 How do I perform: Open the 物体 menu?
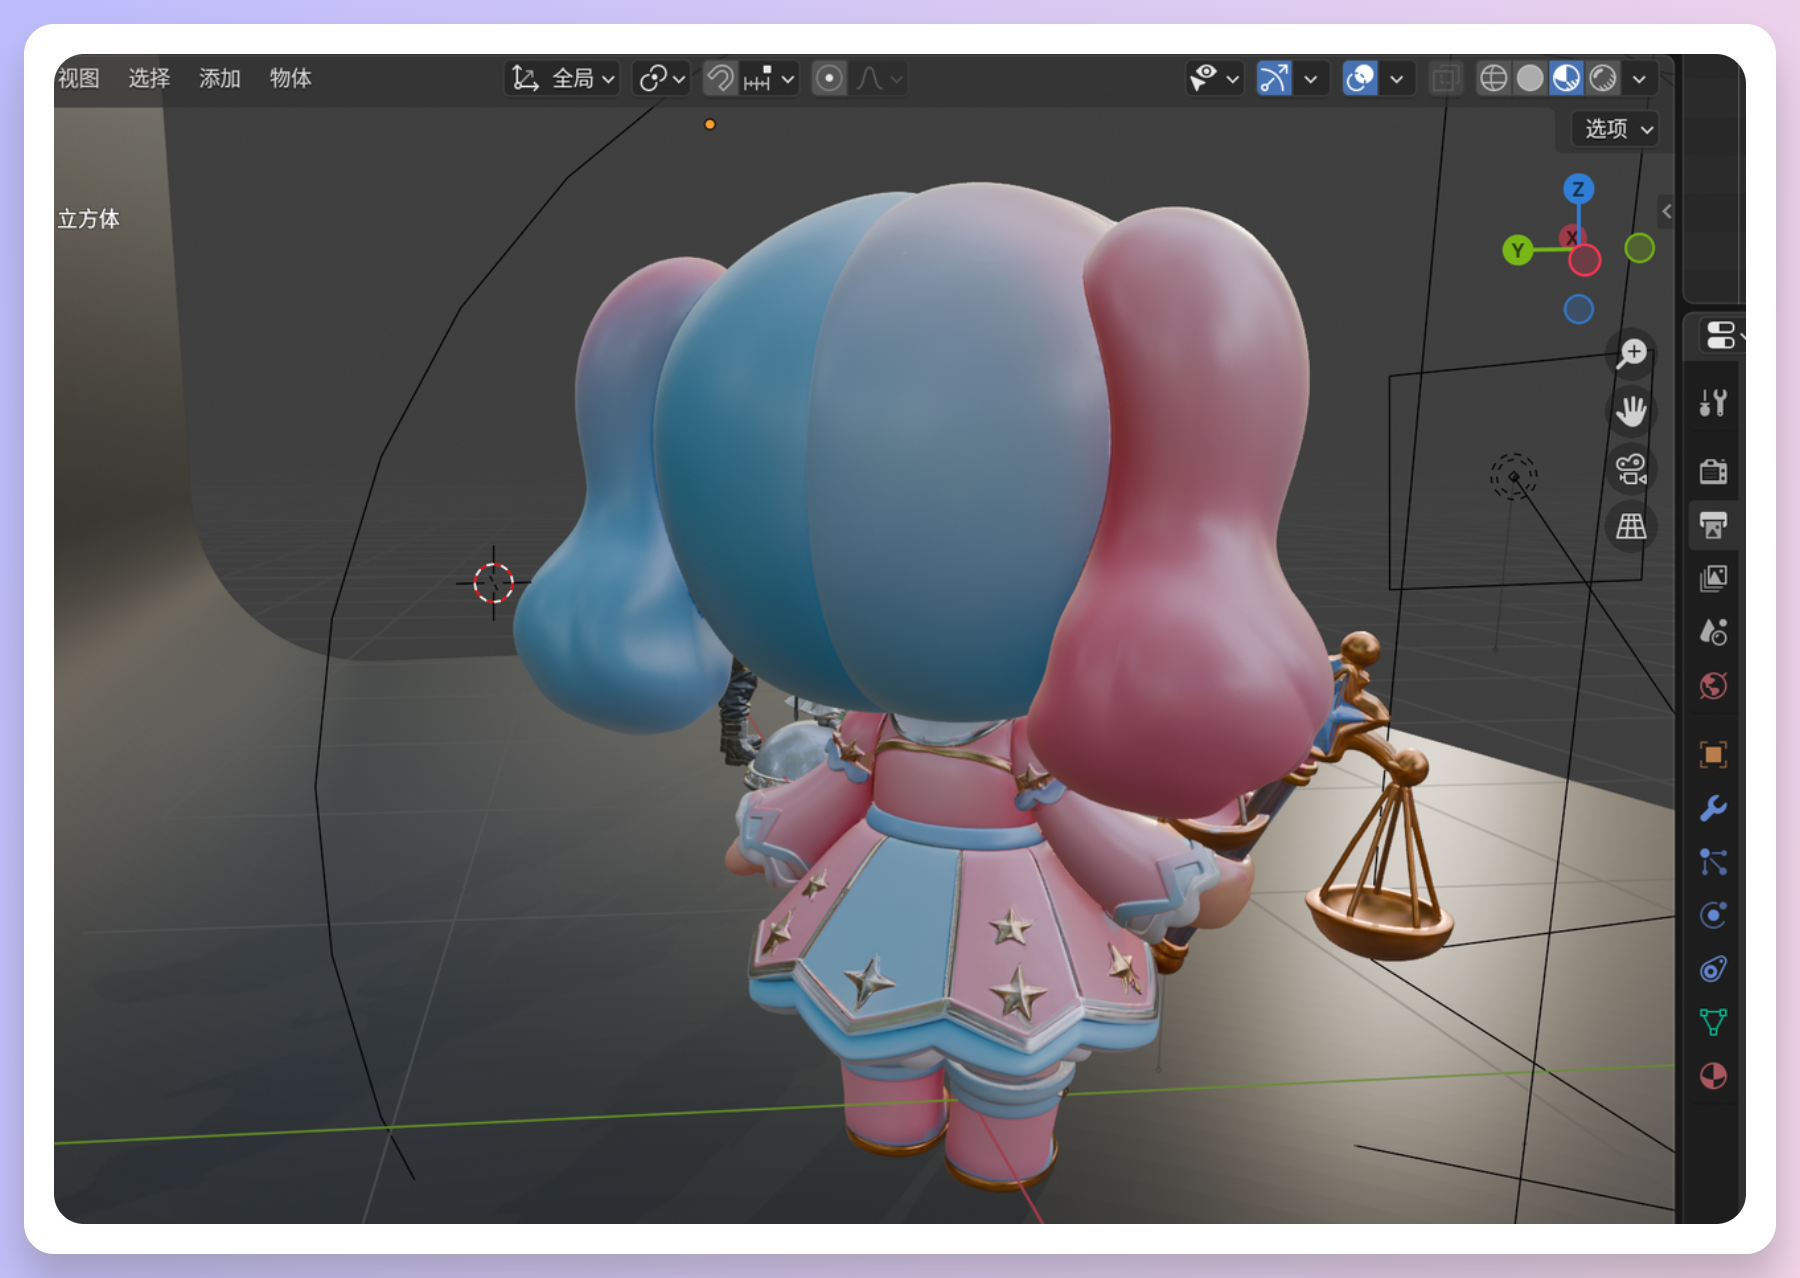pyautogui.click(x=290, y=78)
